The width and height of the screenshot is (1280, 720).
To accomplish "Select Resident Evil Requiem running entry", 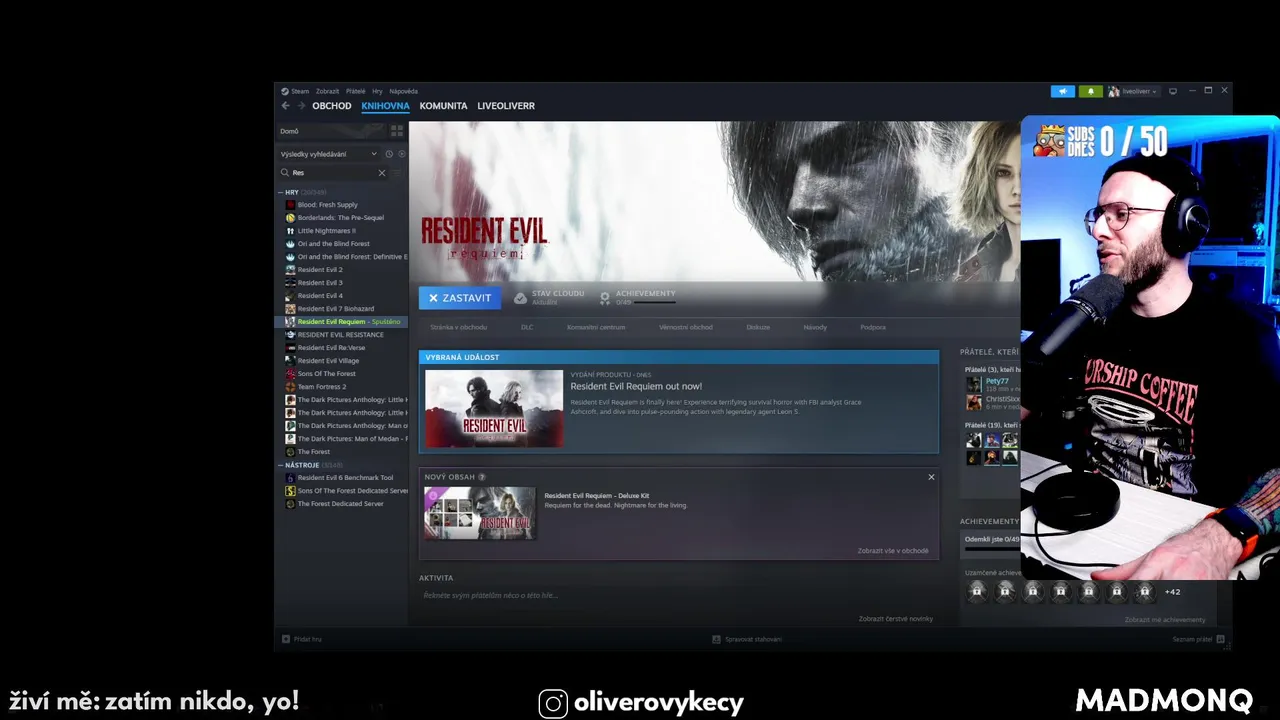I will coord(342,322).
